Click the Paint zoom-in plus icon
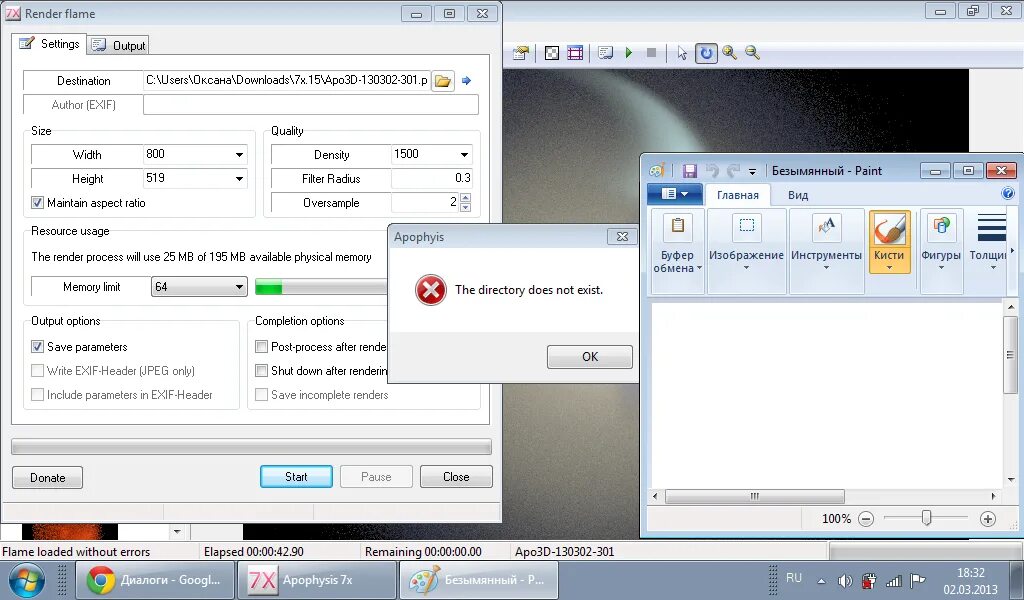Screen dimensions: 1024x600 coord(987,519)
